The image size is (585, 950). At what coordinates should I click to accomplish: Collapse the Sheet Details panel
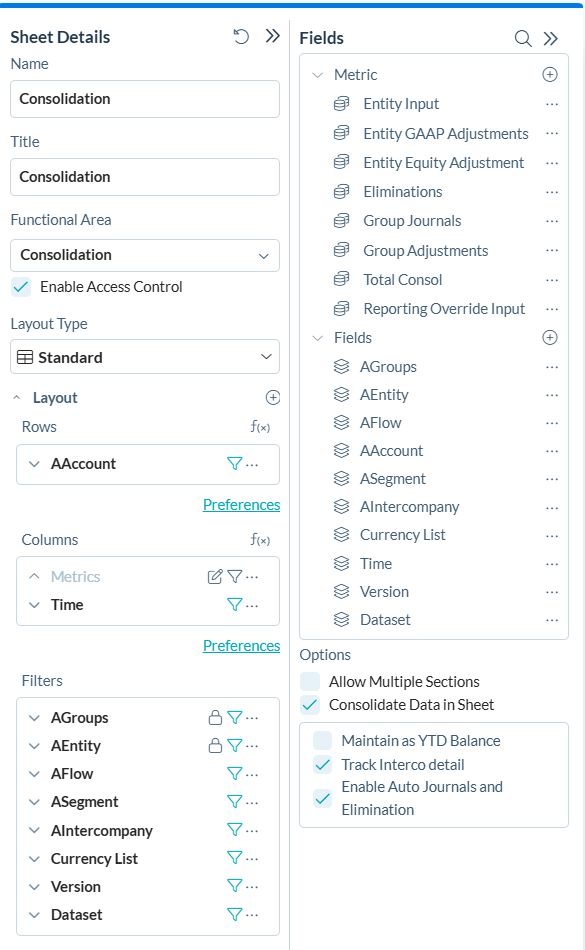pyautogui.click(x=272, y=36)
